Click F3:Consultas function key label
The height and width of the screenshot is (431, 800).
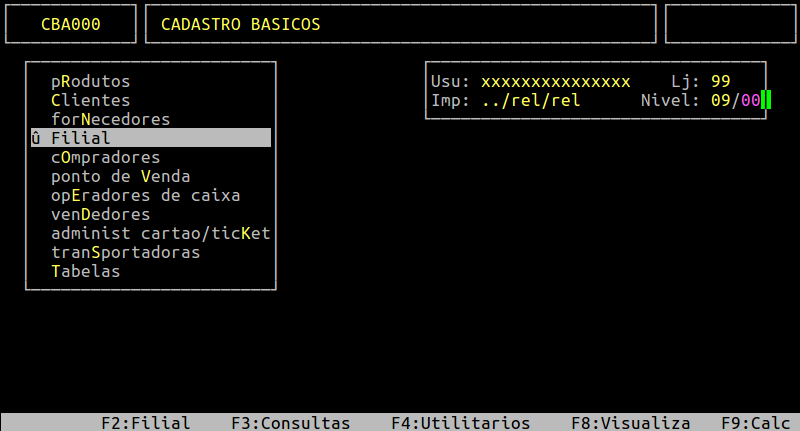(290, 423)
